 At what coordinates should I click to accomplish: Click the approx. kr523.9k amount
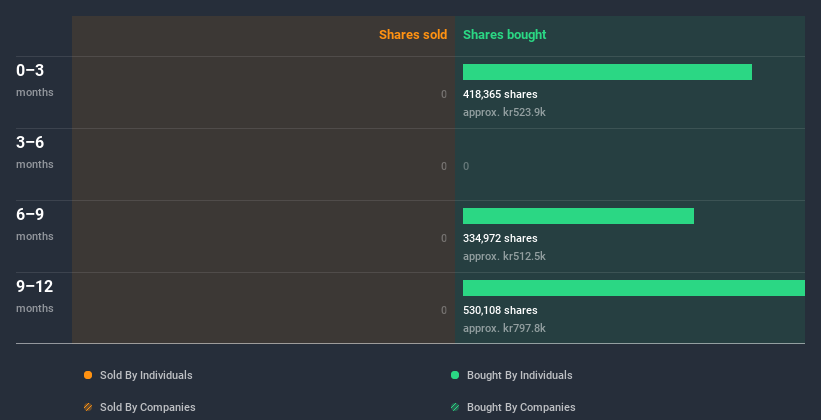pyautogui.click(x=504, y=112)
